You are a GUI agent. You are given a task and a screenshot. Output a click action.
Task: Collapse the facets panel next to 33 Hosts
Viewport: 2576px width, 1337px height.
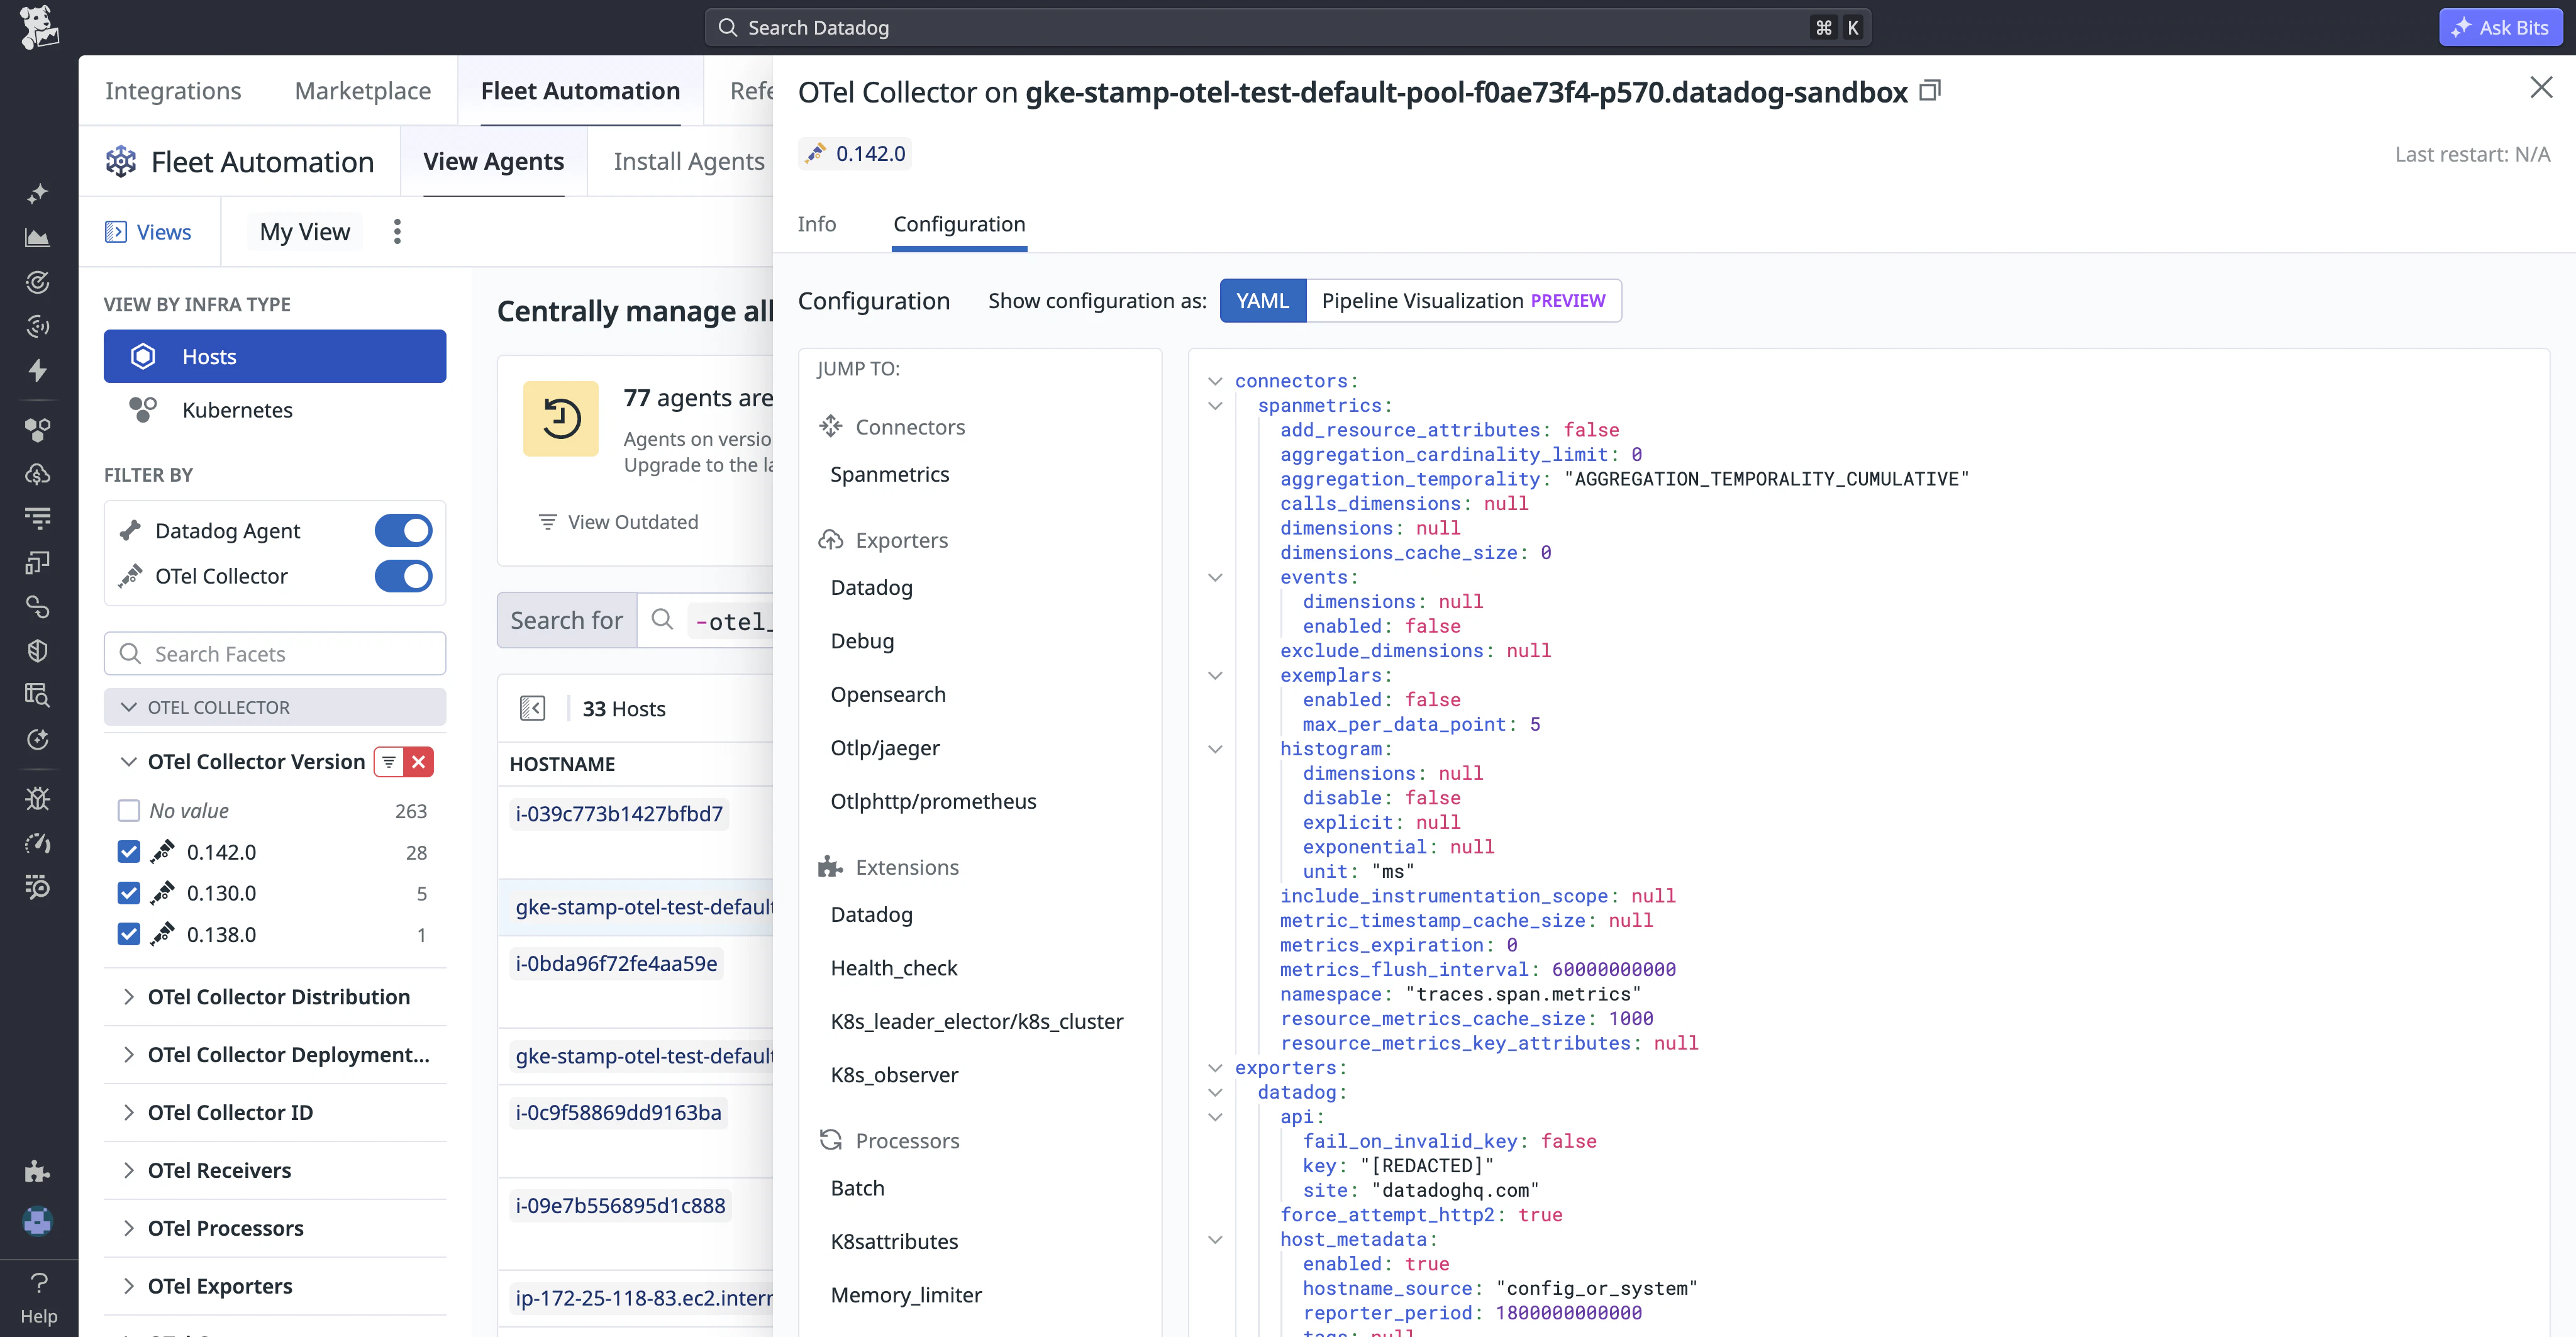(x=532, y=709)
